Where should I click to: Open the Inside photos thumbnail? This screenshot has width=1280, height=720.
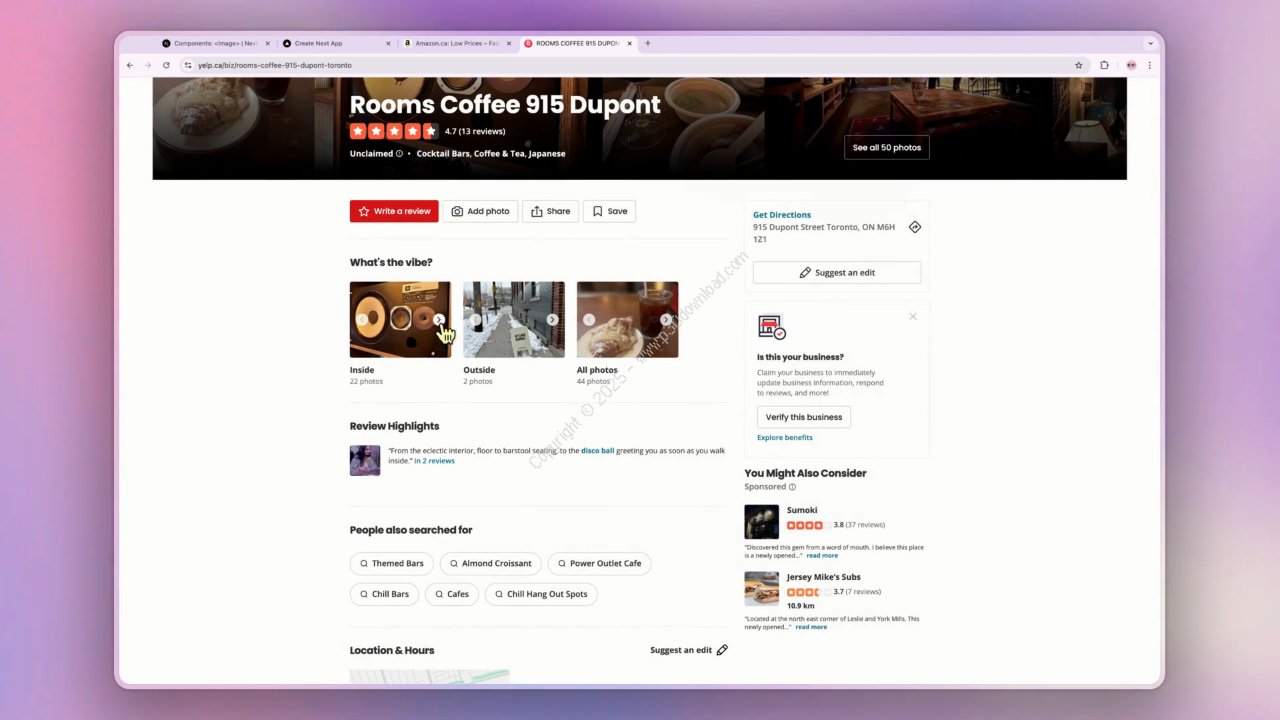pos(400,319)
